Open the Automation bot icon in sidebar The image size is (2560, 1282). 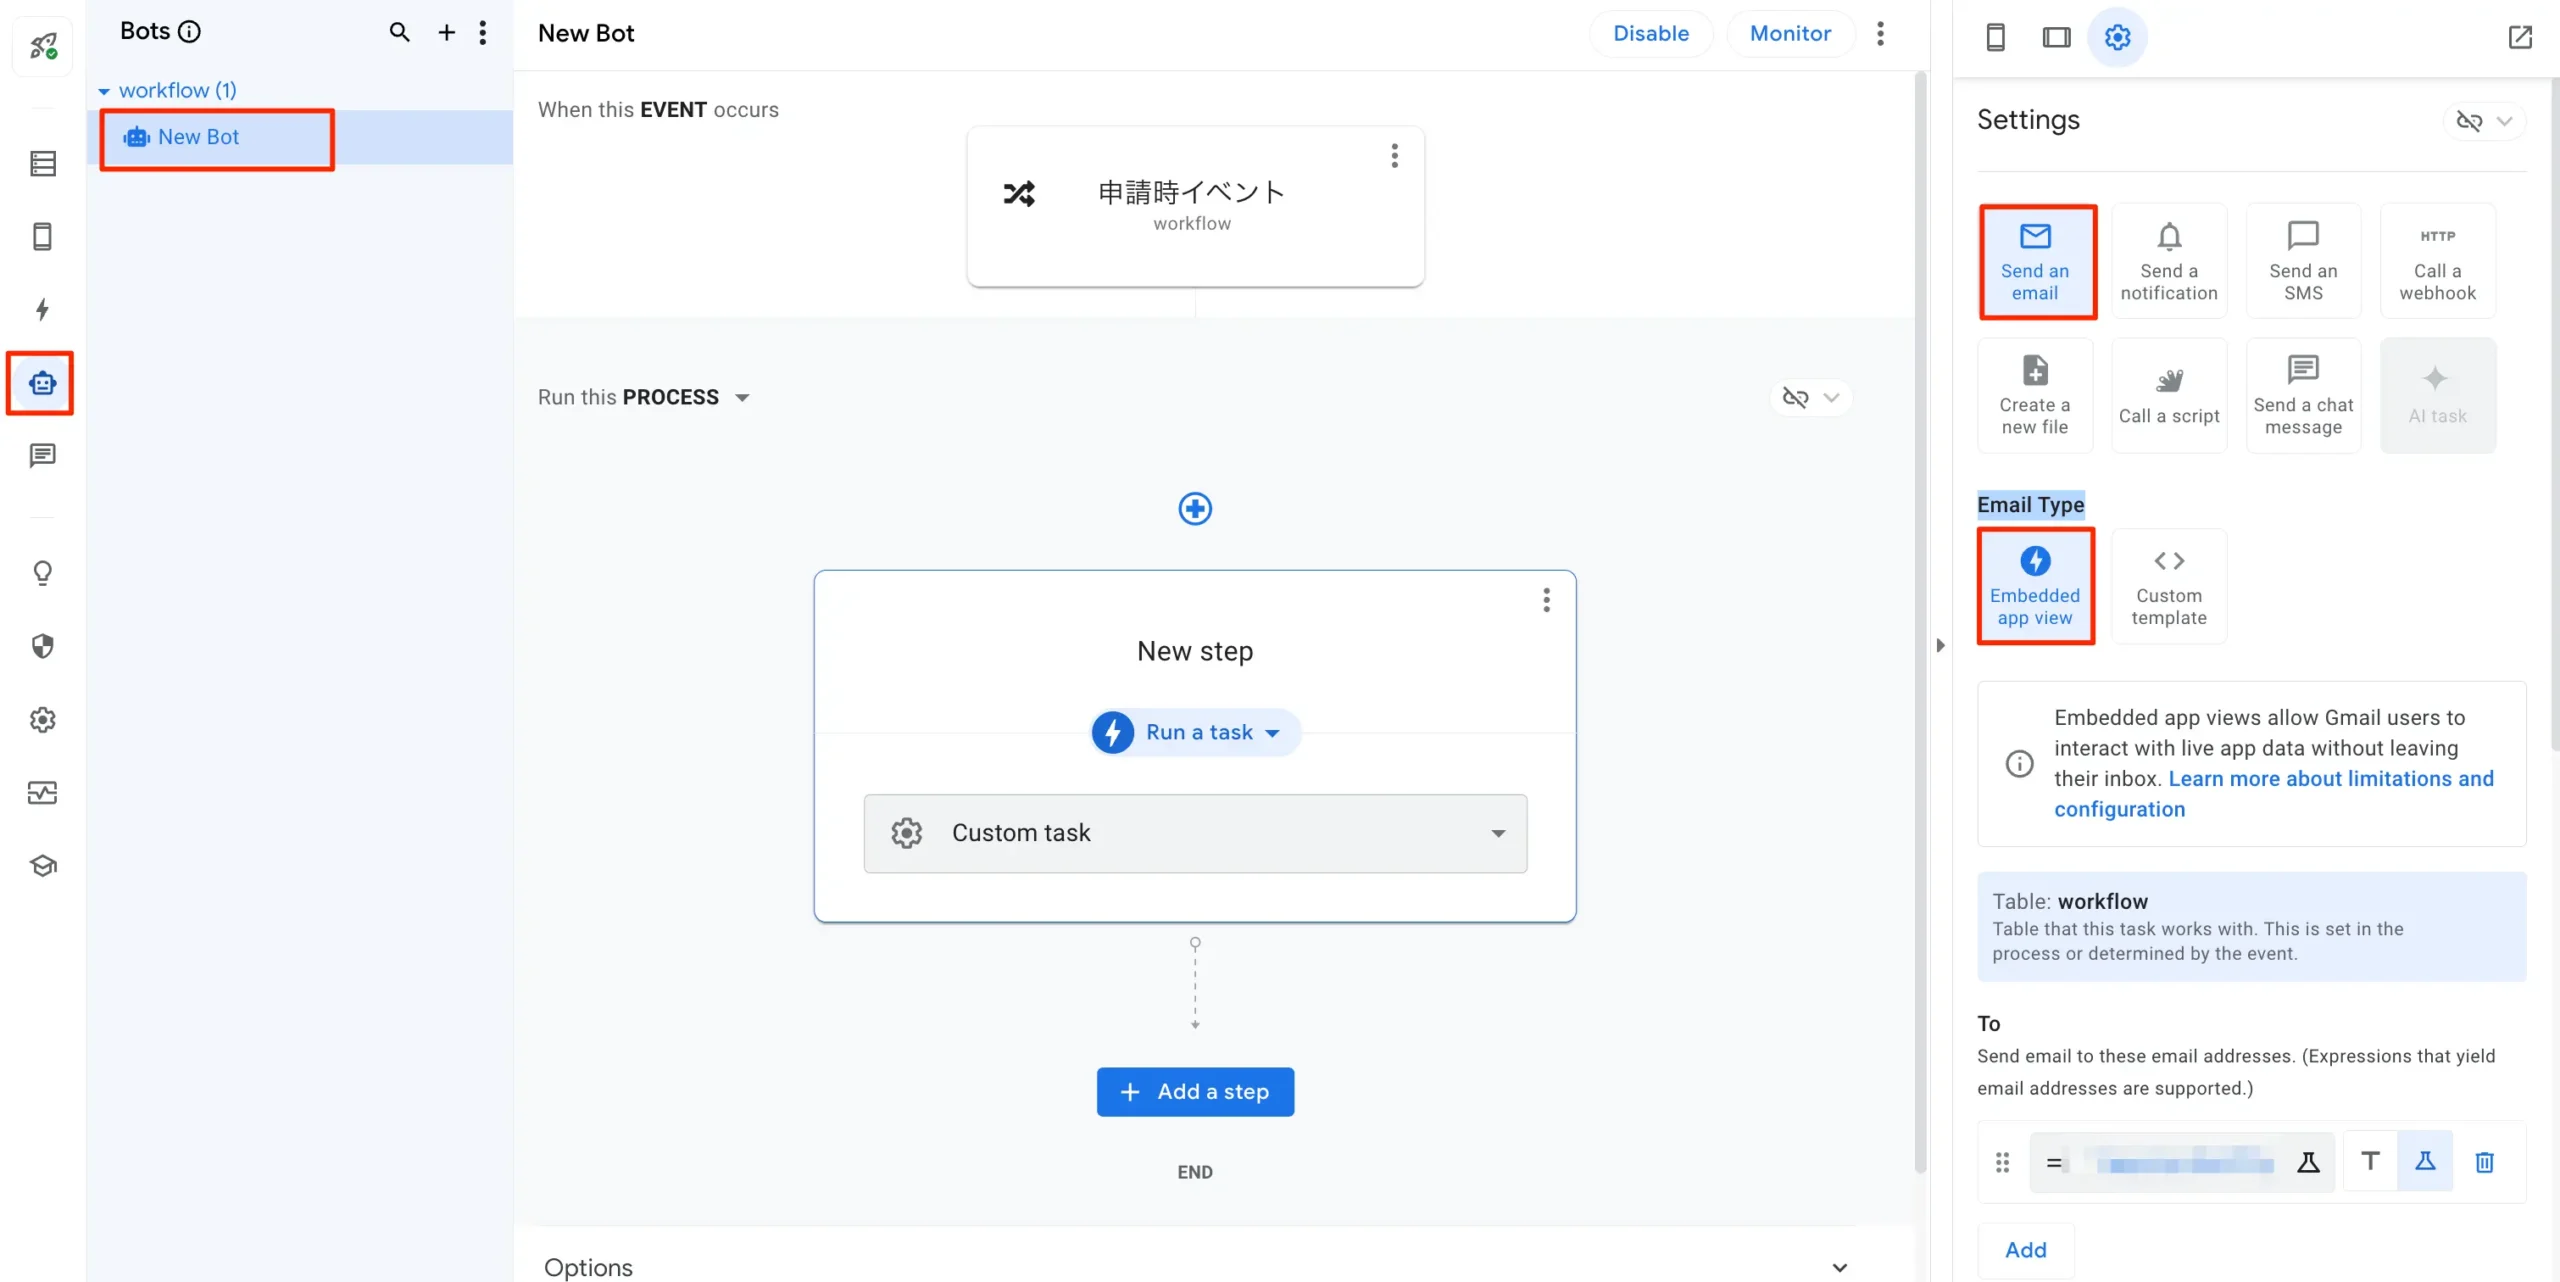coord(42,383)
